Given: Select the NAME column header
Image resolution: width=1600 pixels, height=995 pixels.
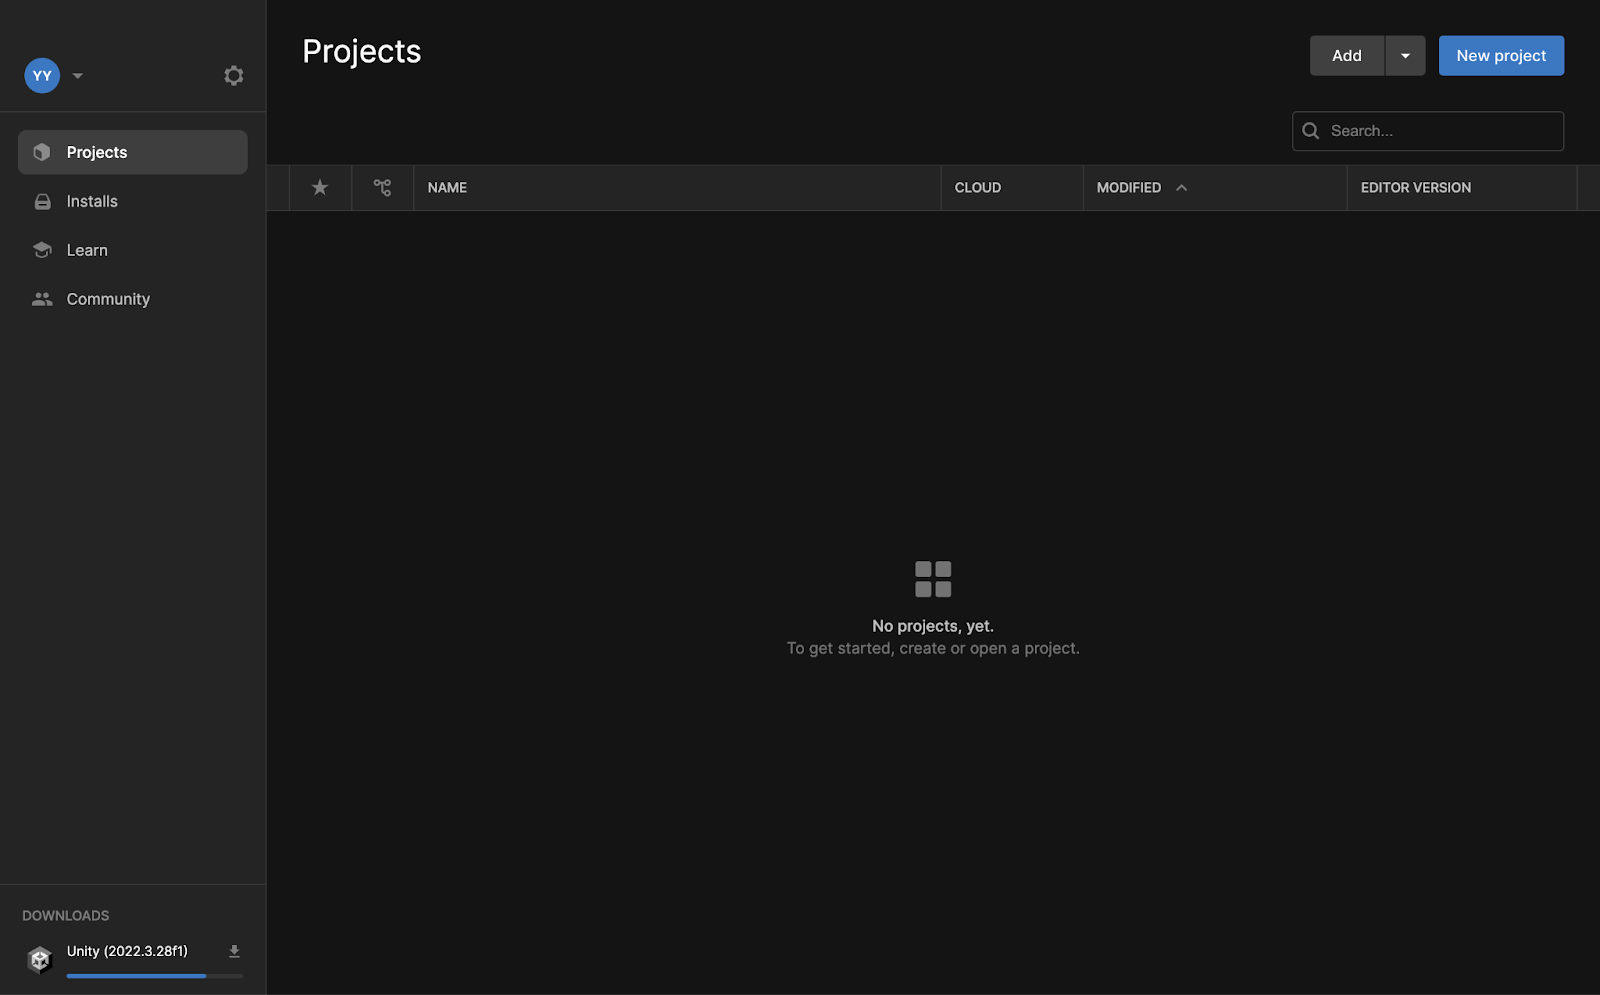Looking at the screenshot, I should tap(447, 187).
